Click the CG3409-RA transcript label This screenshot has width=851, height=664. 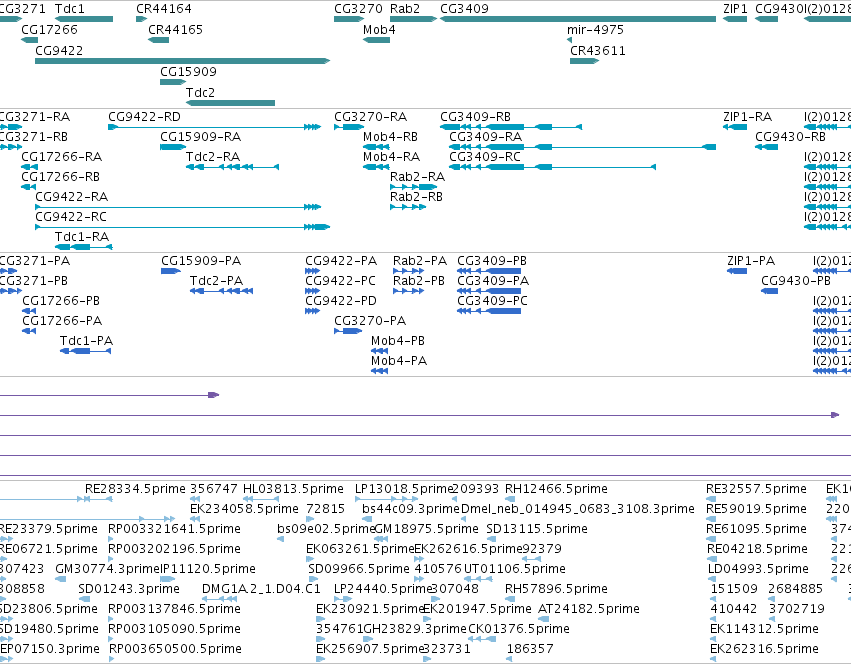click(485, 137)
